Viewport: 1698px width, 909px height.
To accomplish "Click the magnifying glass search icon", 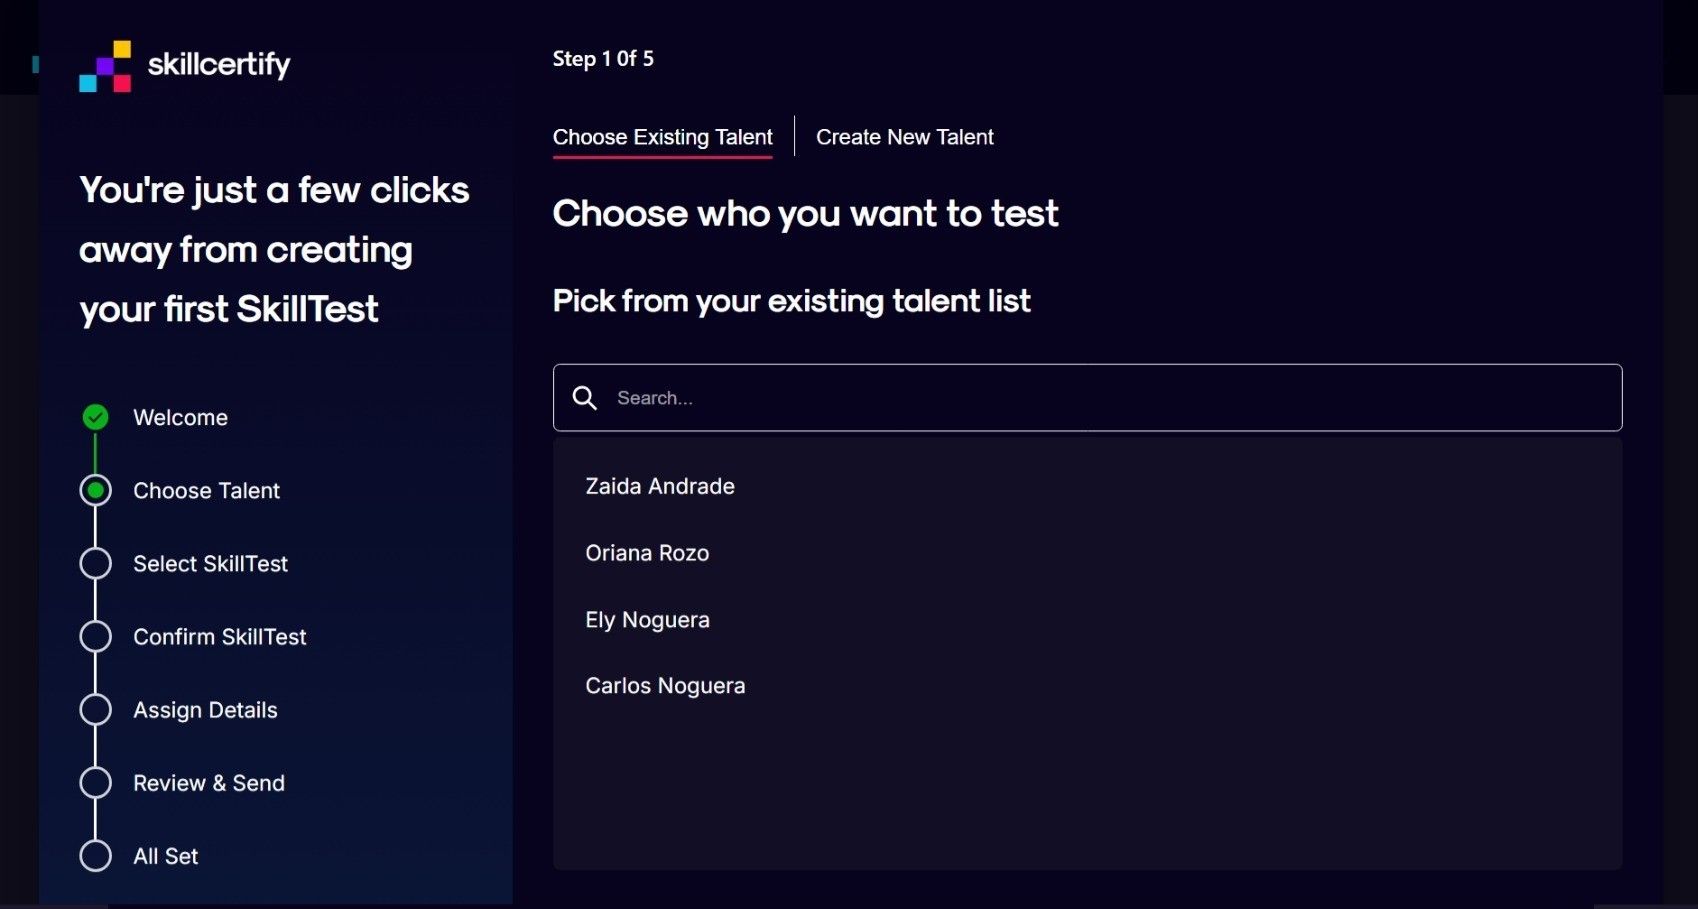I will [585, 398].
